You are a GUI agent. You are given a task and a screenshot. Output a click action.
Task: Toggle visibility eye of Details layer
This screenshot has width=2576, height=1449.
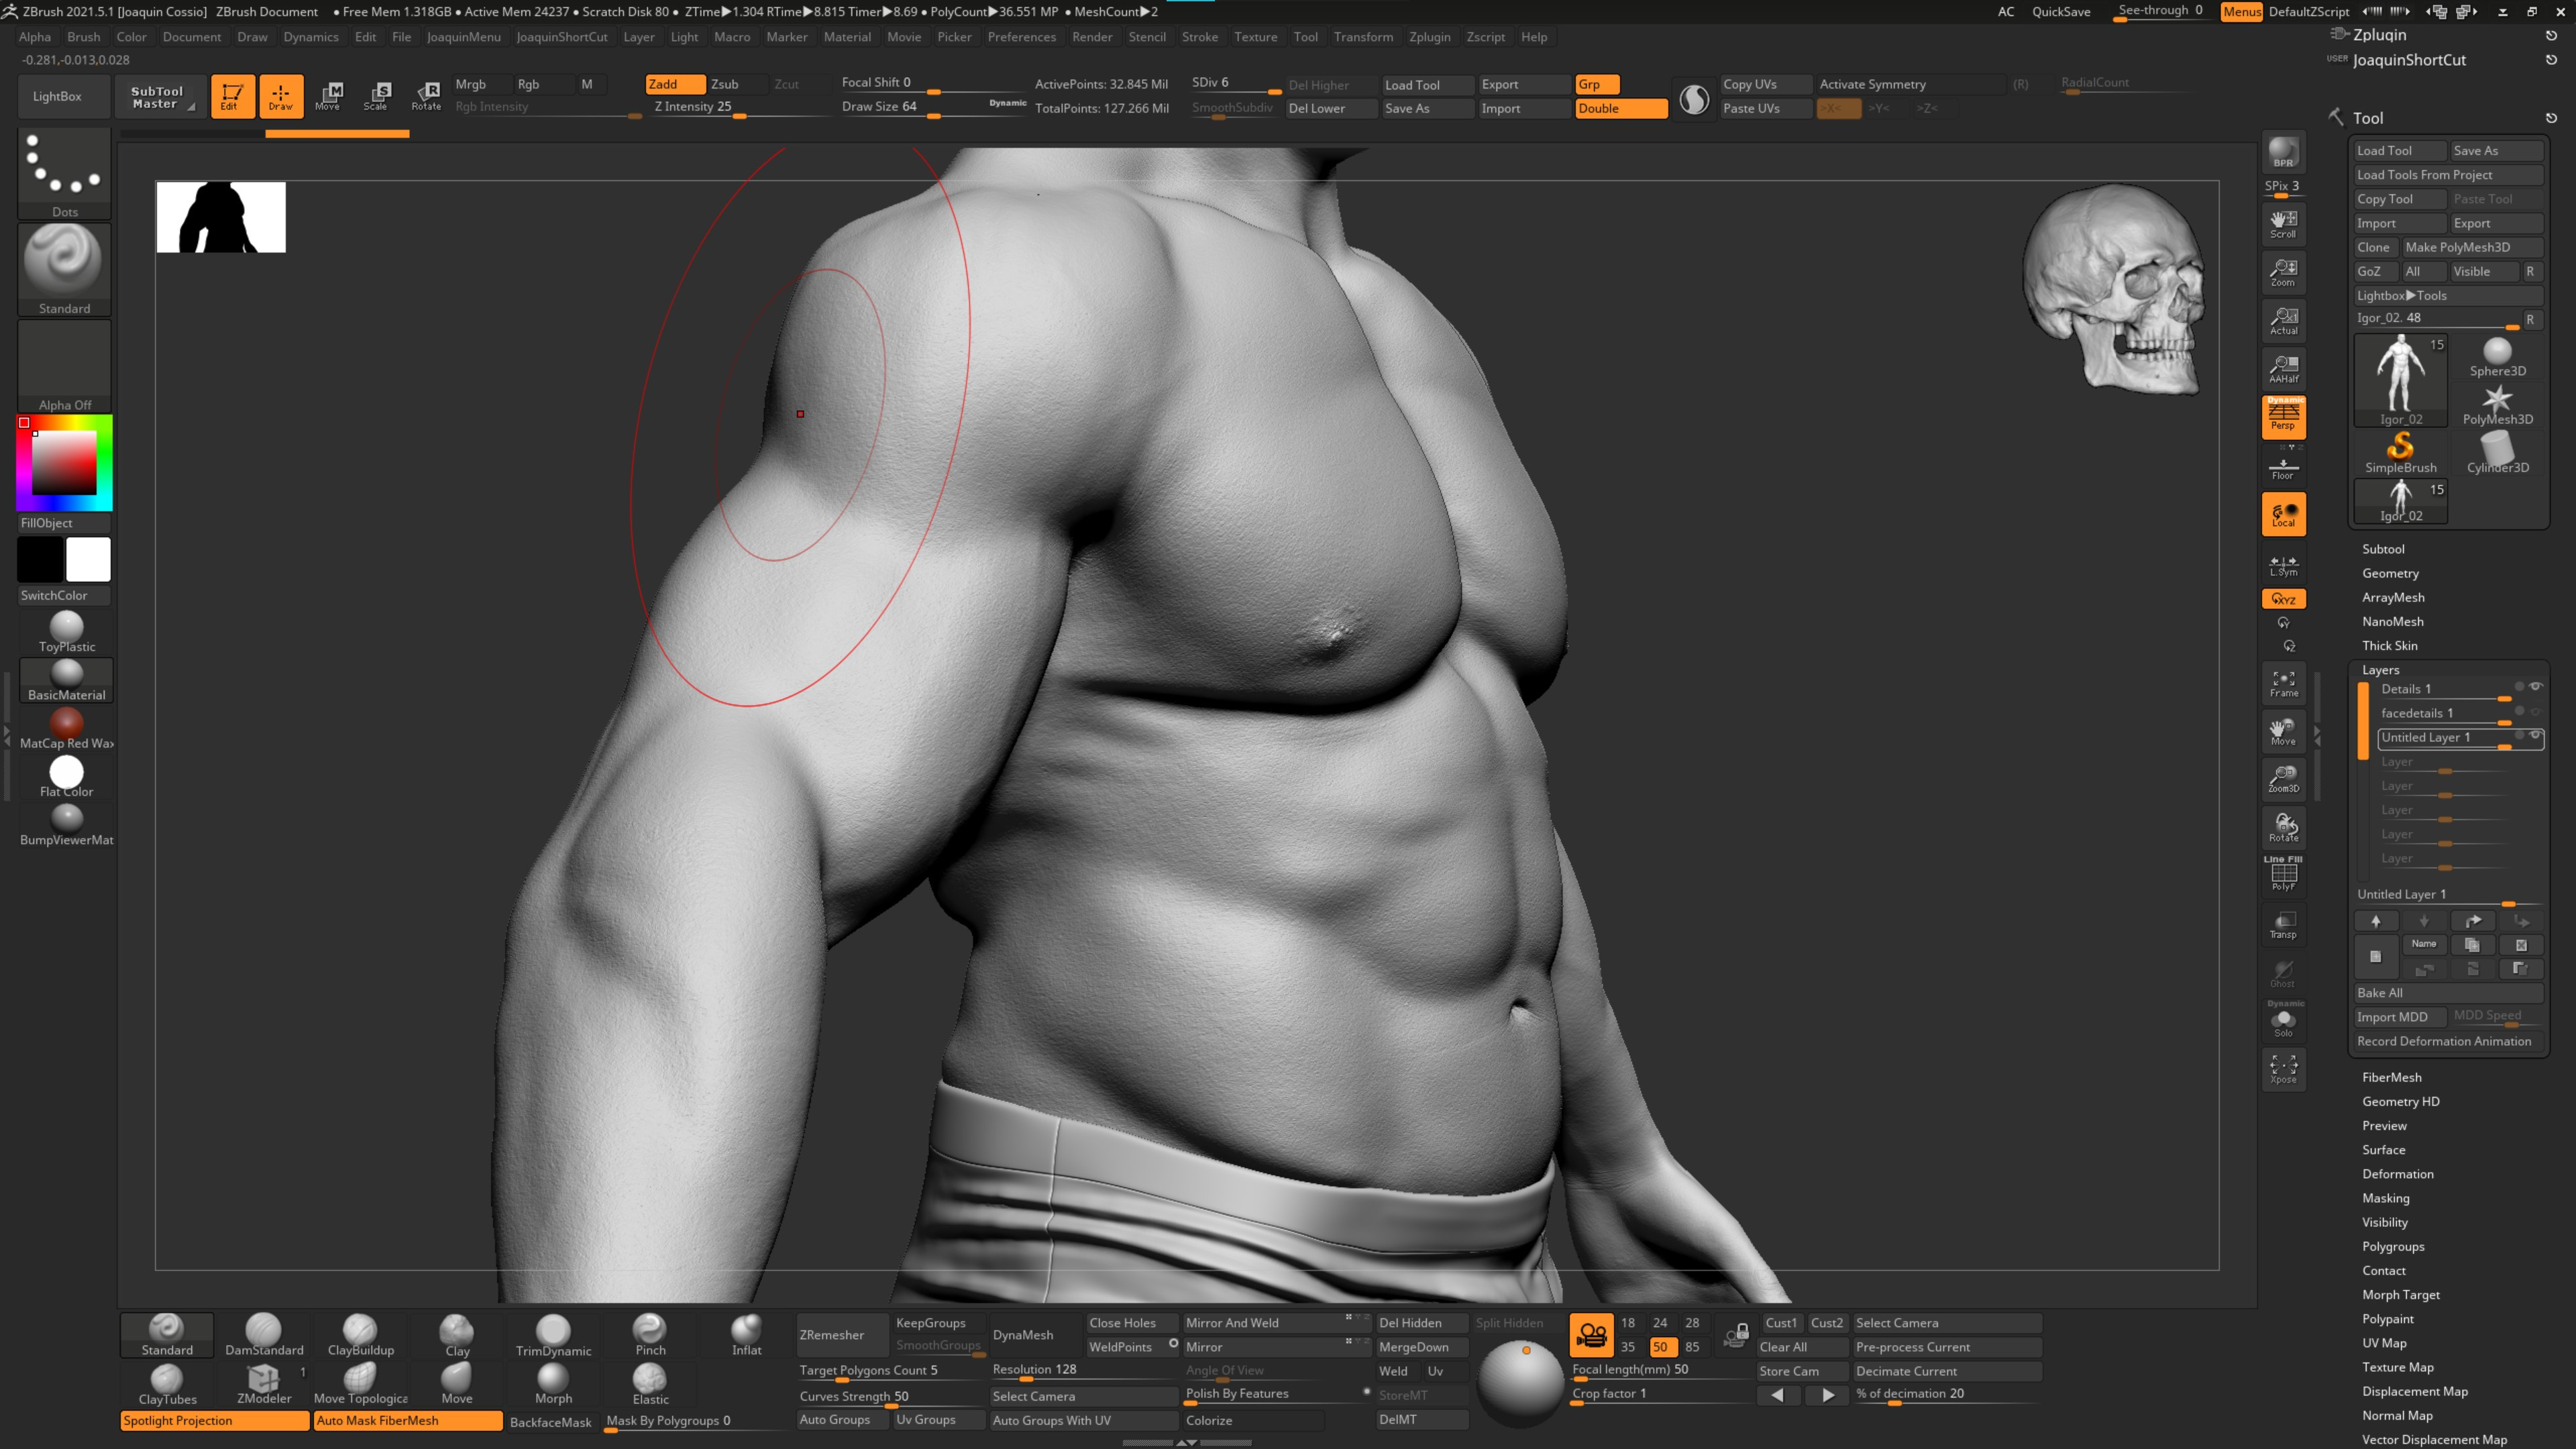pos(2535,686)
